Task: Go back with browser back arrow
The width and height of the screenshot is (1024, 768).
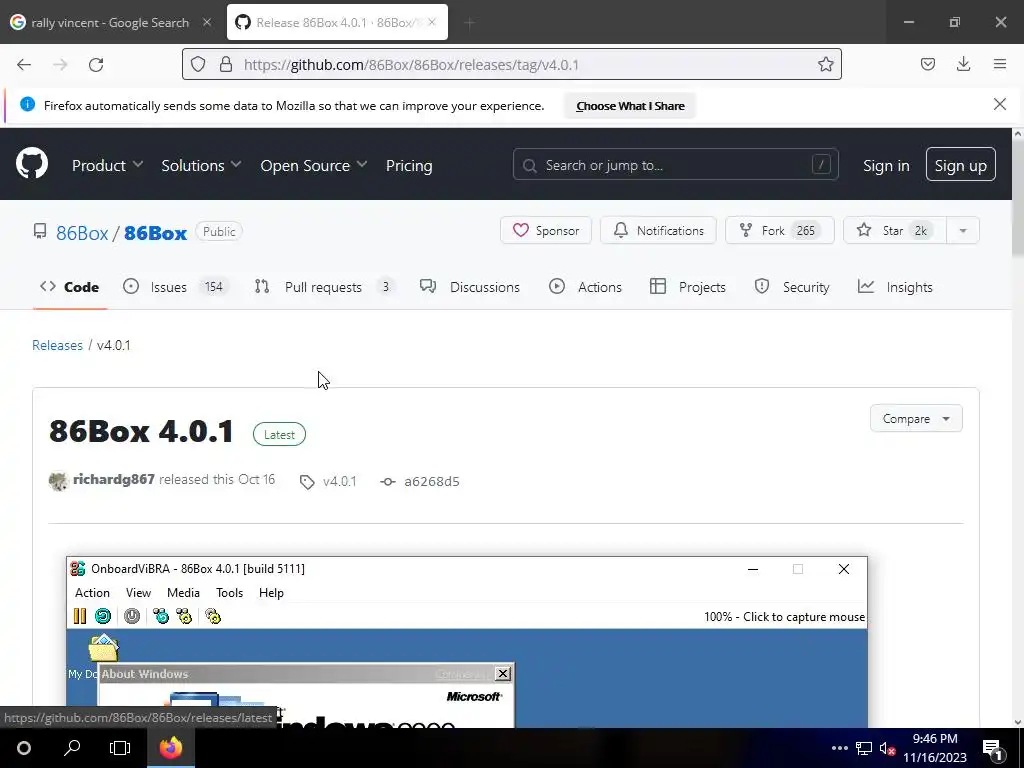Action: coord(24,65)
